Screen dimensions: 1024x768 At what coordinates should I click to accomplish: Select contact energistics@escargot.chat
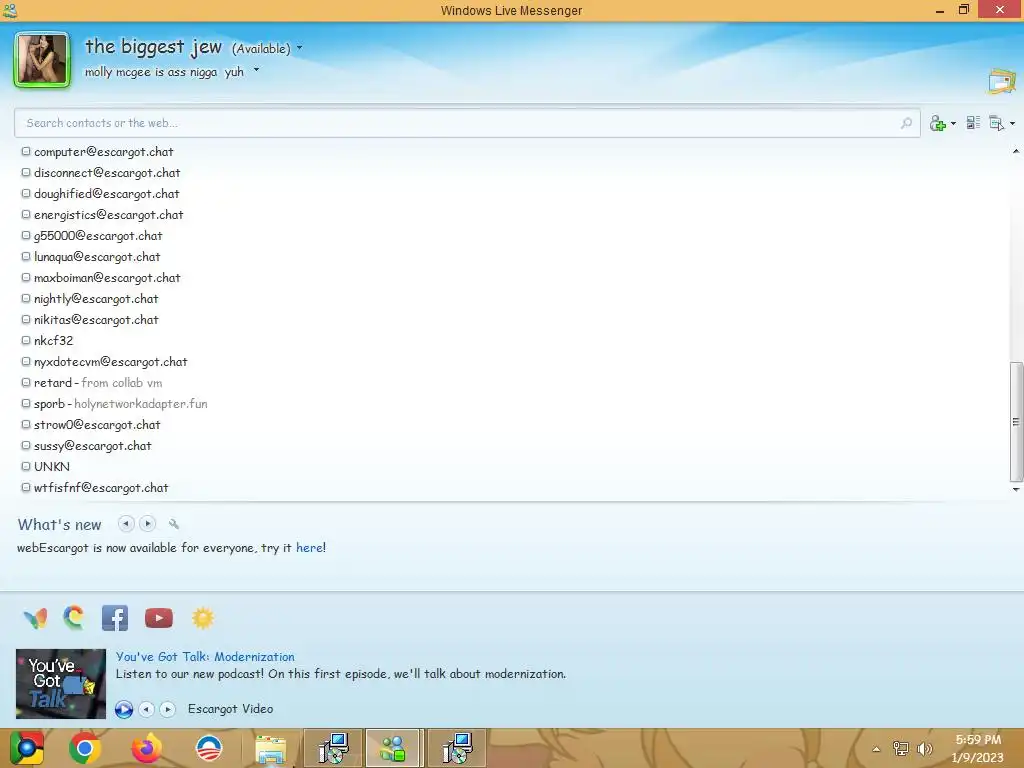point(108,215)
